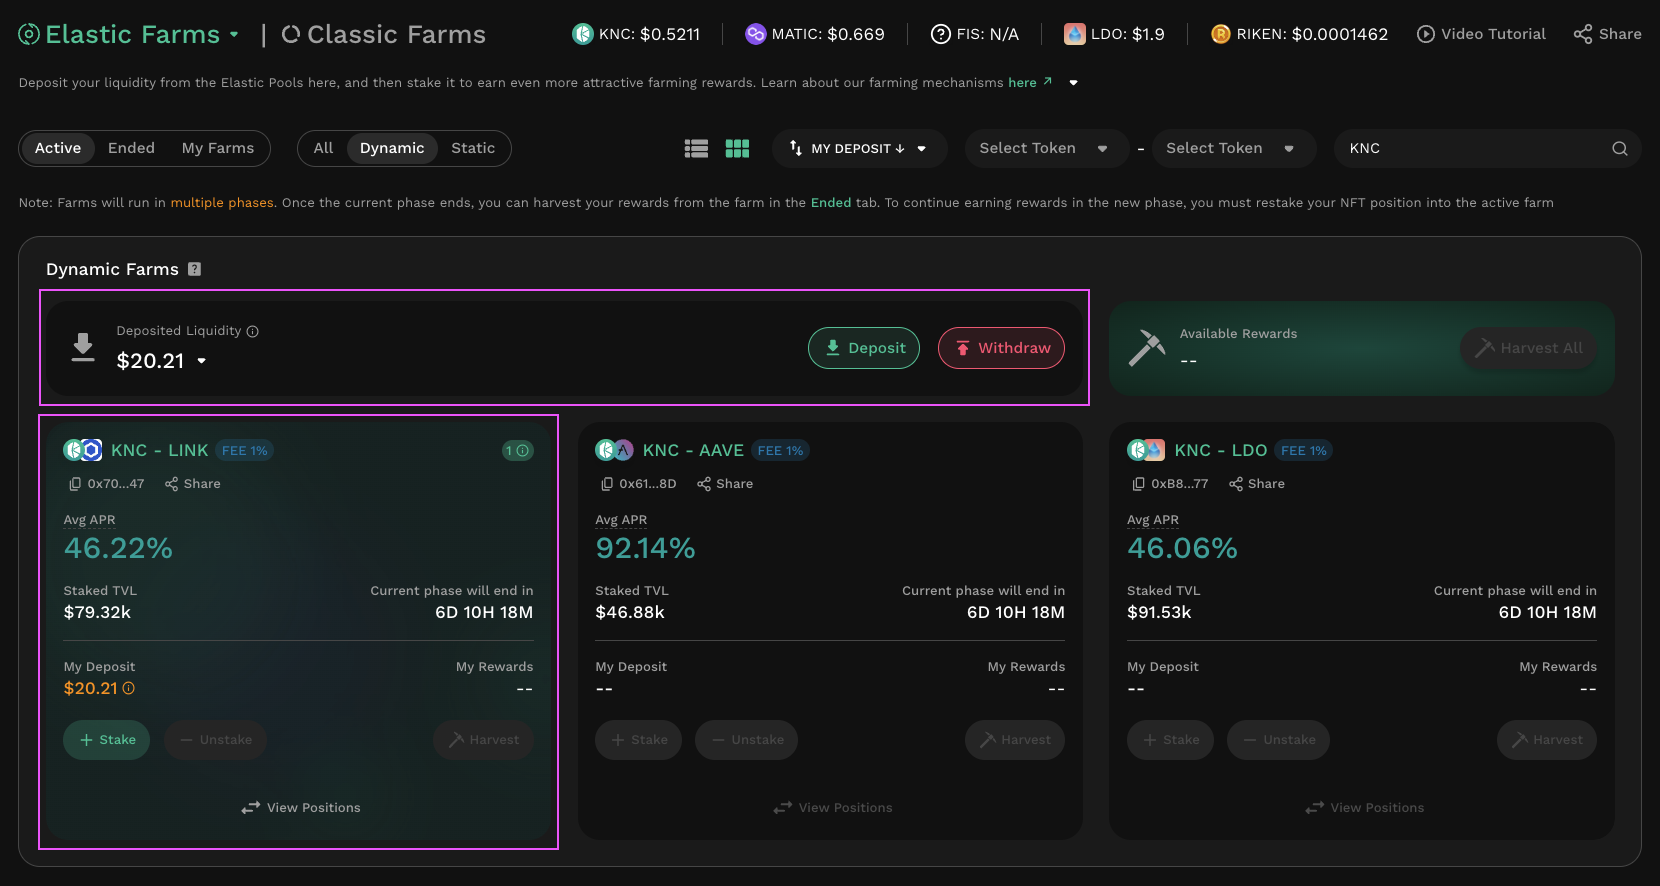This screenshot has height=886, width=1660.
Task: Expand the $20.21 deposited liquidity breakdown
Action: [x=202, y=361]
